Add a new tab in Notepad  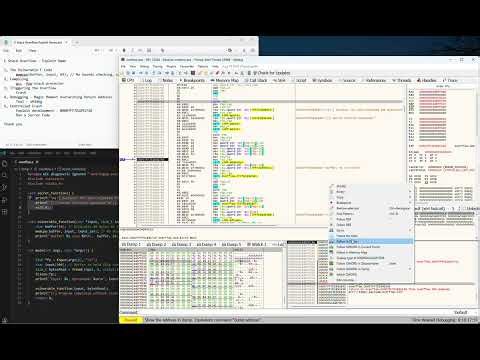(x=77, y=42)
